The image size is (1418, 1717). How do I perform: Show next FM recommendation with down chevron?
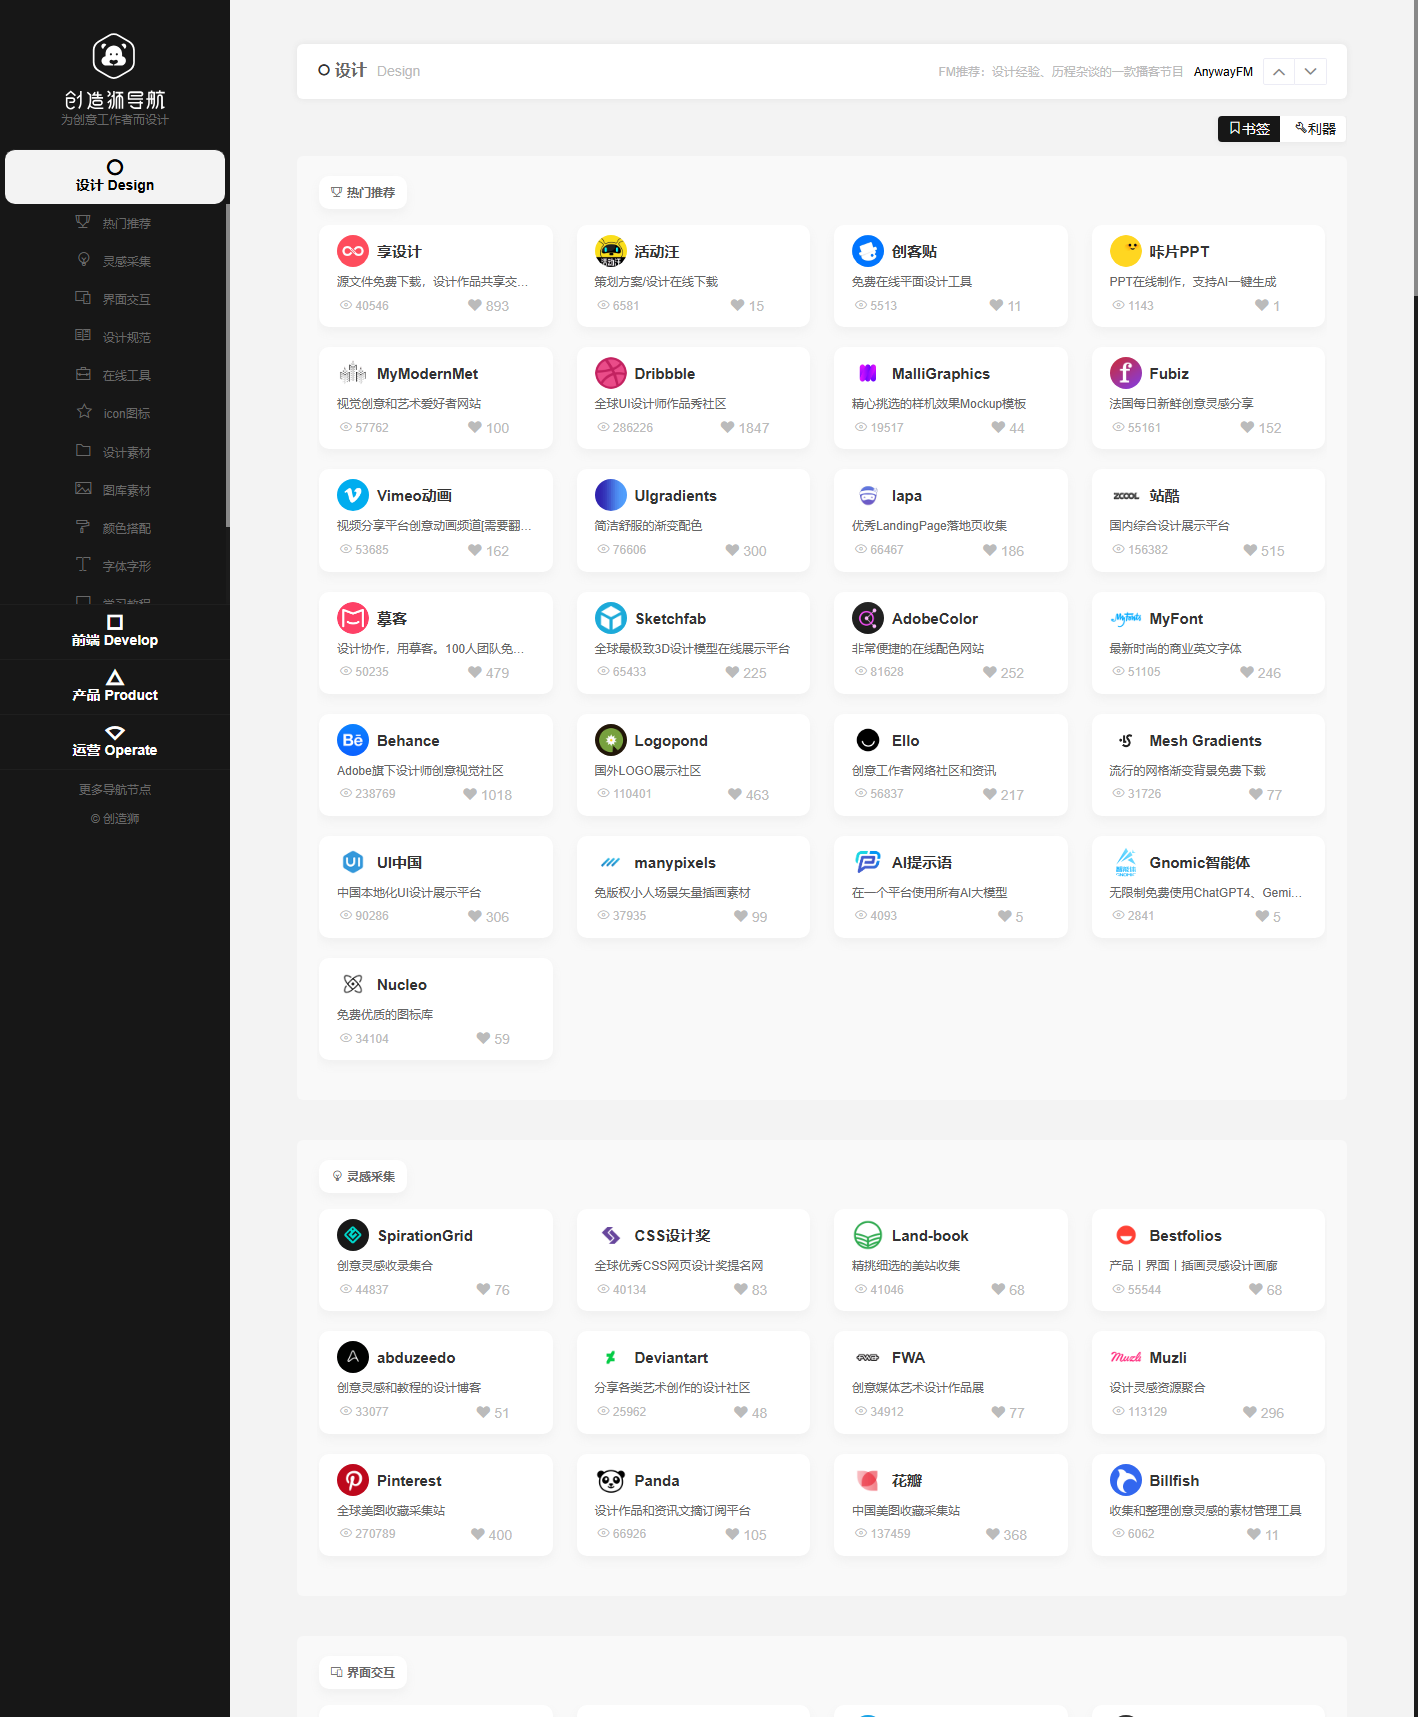point(1310,72)
